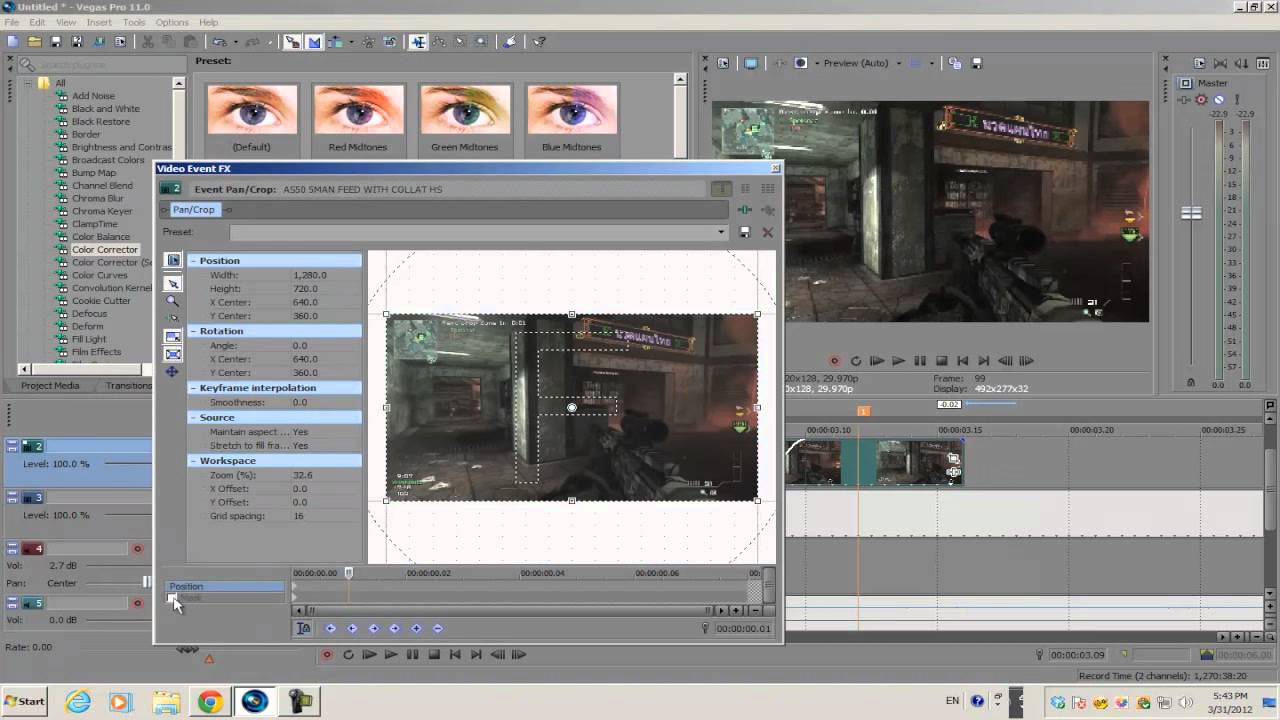Screen dimensions: 1280x720
Task: Toggle Size About Center icon in Pan/Crop
Action: click(x=173, y=354)
